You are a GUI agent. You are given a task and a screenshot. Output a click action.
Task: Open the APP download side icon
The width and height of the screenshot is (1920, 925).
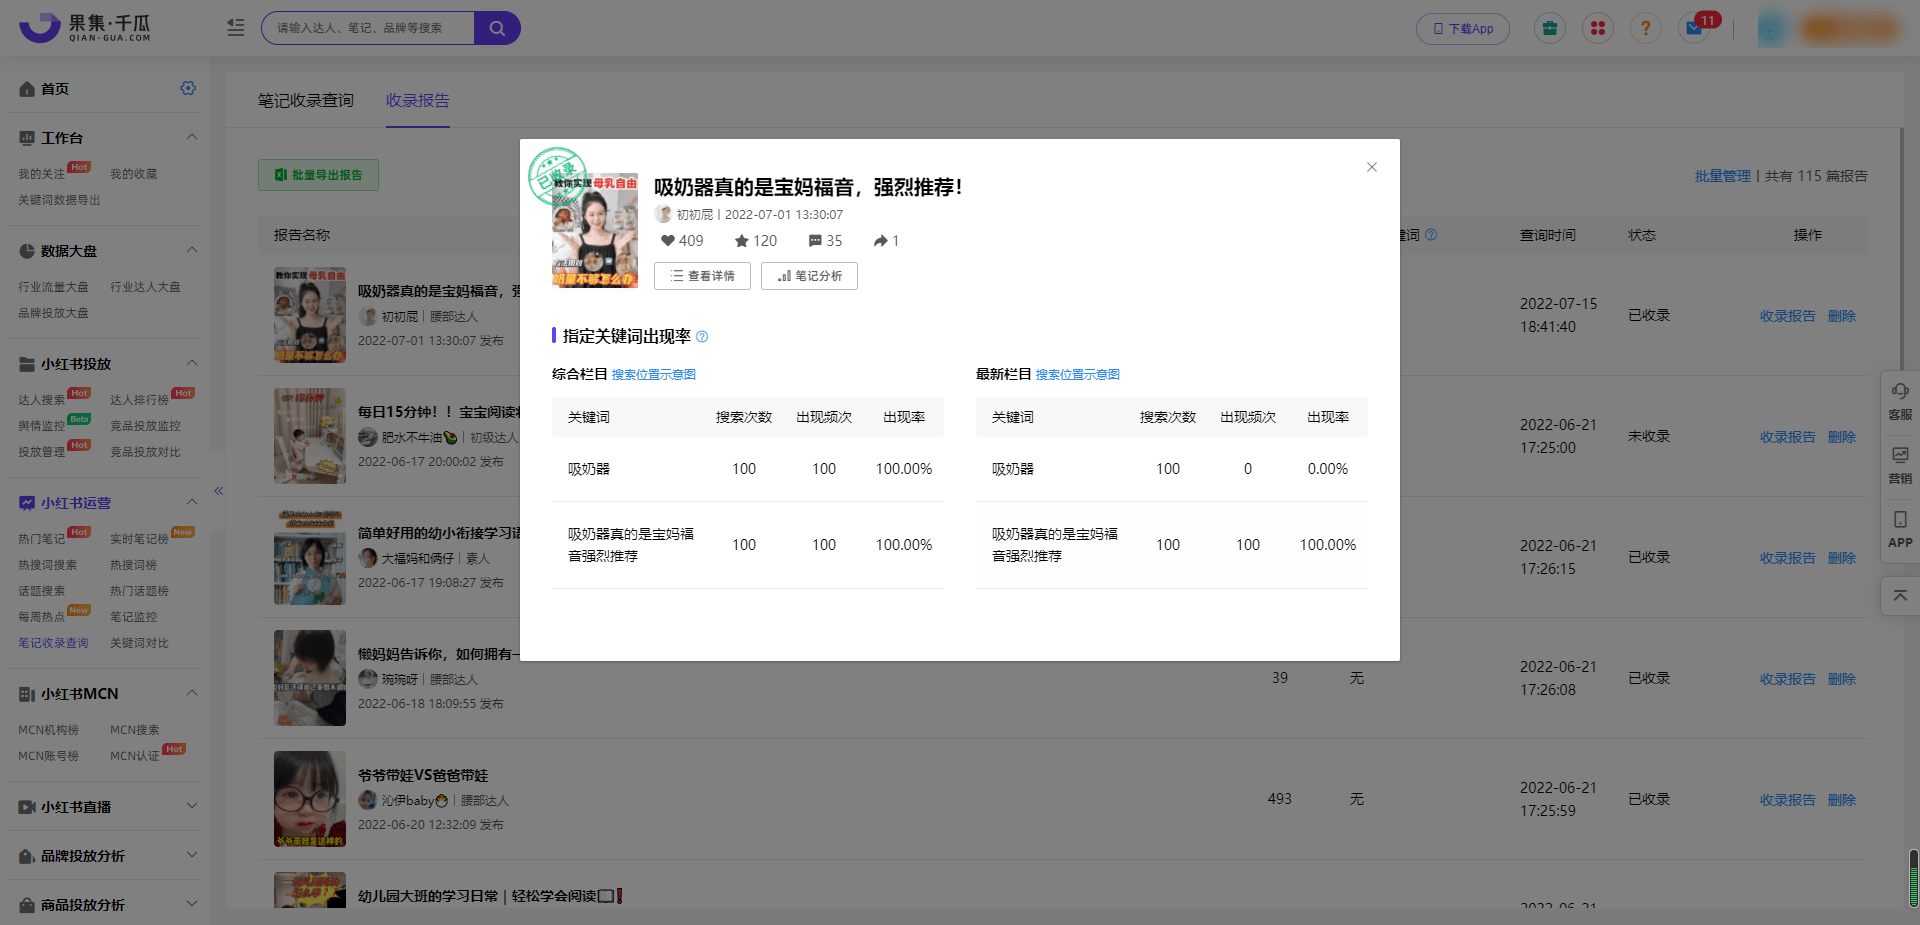(x=1900, y=529)
